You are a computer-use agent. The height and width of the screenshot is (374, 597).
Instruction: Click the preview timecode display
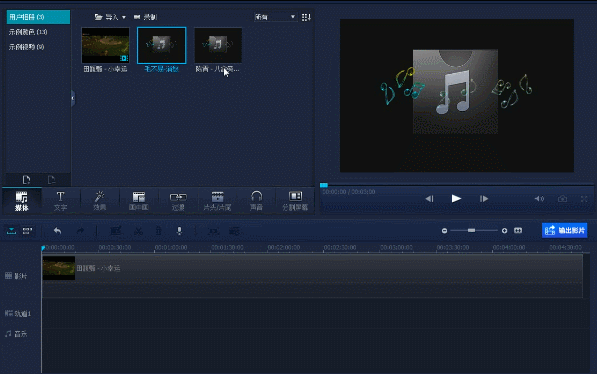tap(349, 192)
